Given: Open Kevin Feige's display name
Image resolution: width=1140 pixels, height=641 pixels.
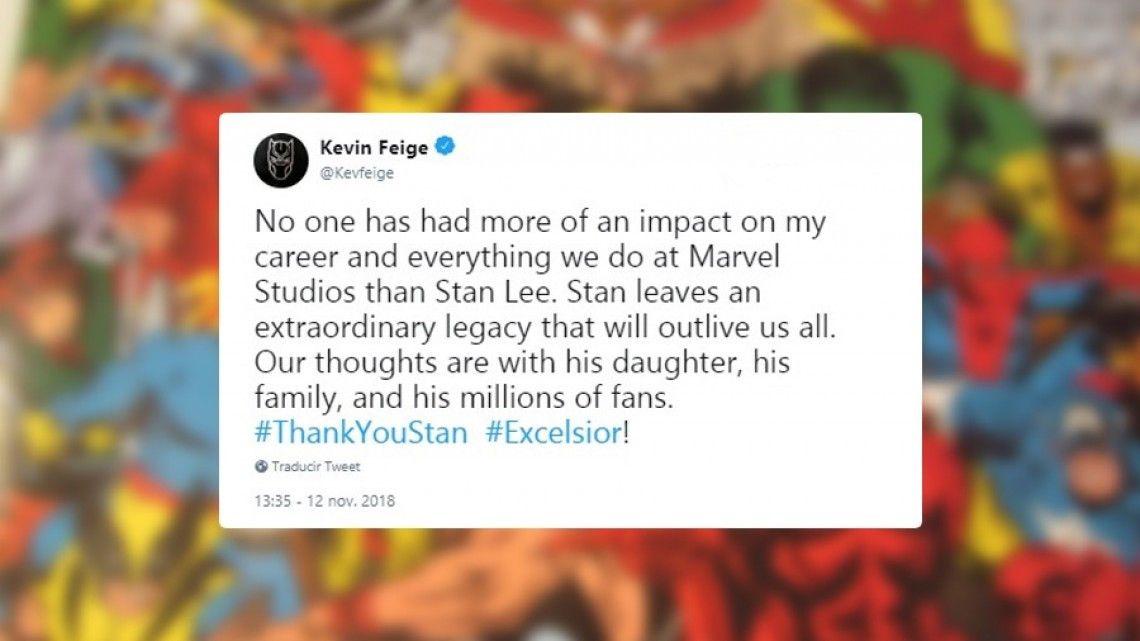Looking at the screenshot, I should point(375,146).
